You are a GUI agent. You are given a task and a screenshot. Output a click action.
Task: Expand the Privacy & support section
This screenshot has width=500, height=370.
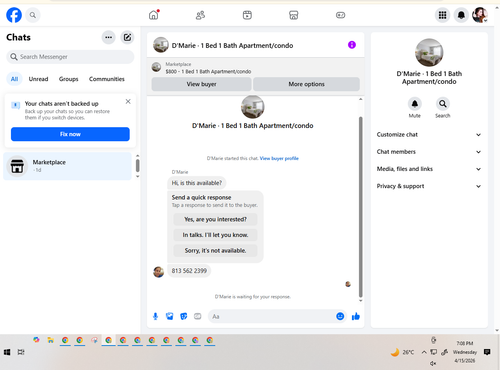[x=429, y=186]
